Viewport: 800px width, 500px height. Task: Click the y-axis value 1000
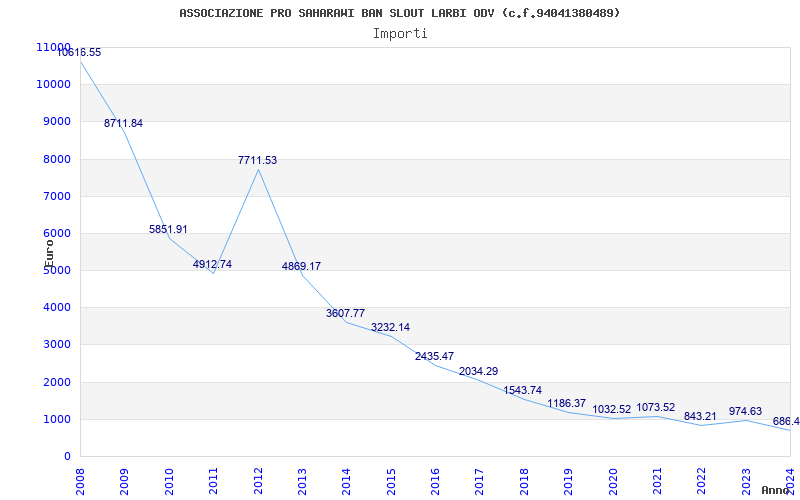click(56, 419)
